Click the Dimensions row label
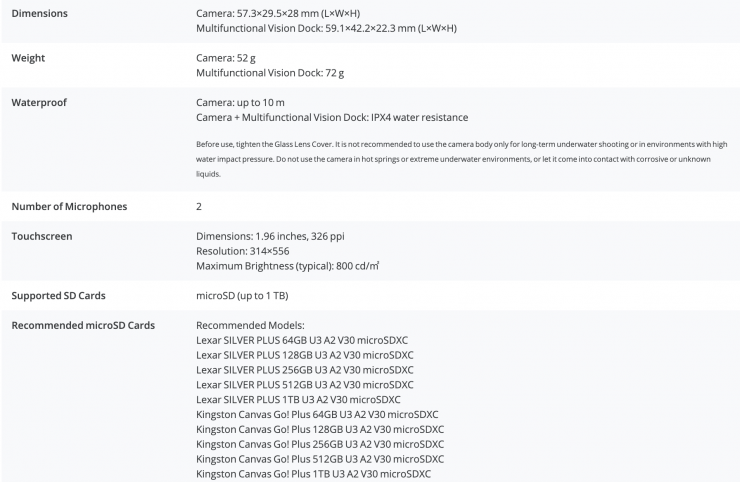The height and width of the screenshot is (482, 740). pyautogui.click(x=39, y=13)
